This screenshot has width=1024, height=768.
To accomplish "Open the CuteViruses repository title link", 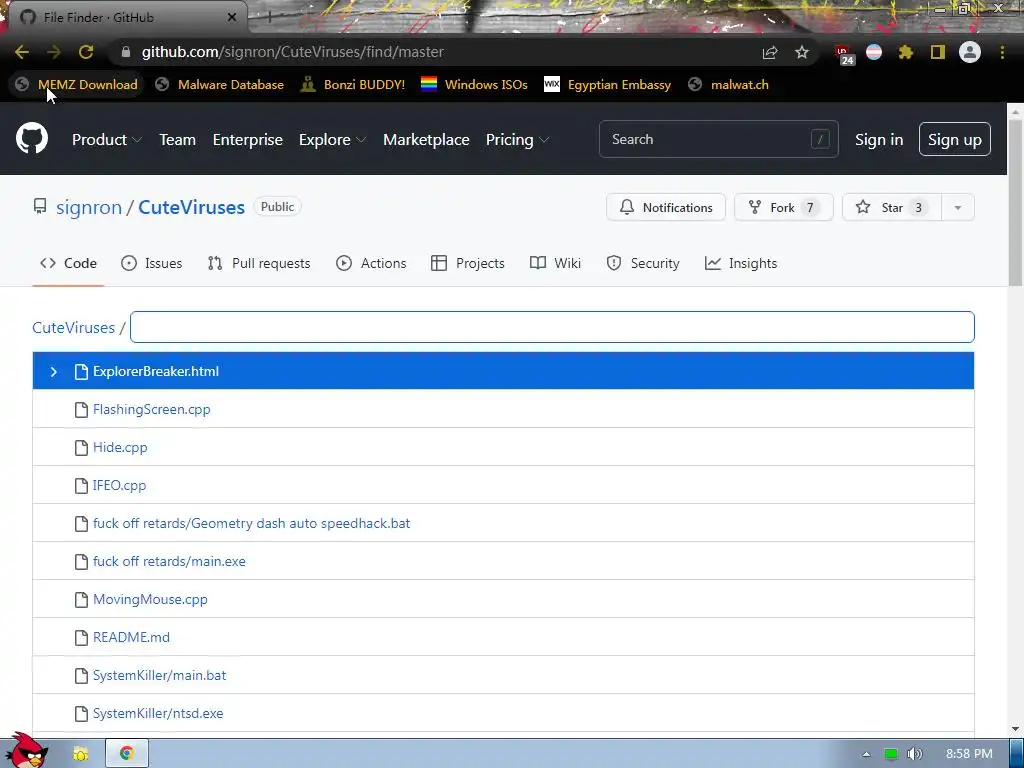I will tap(191, 208).
